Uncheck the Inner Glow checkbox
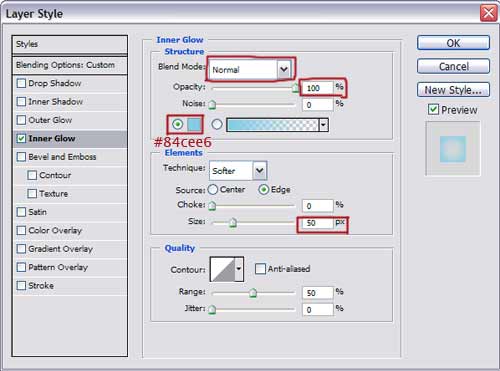The image size is (500, 371). (21, 138)
